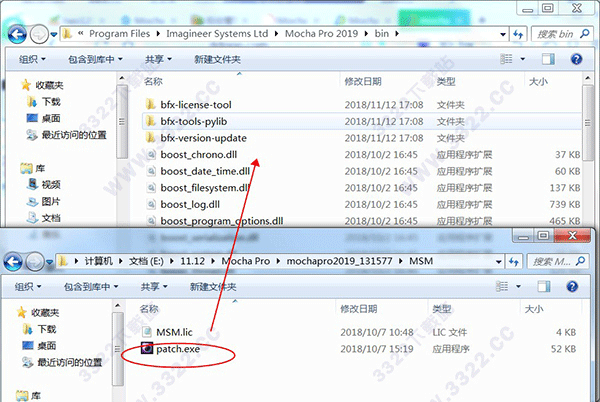Go forward in the MSM folder window

pyautogui.click(x=35, y=262)
